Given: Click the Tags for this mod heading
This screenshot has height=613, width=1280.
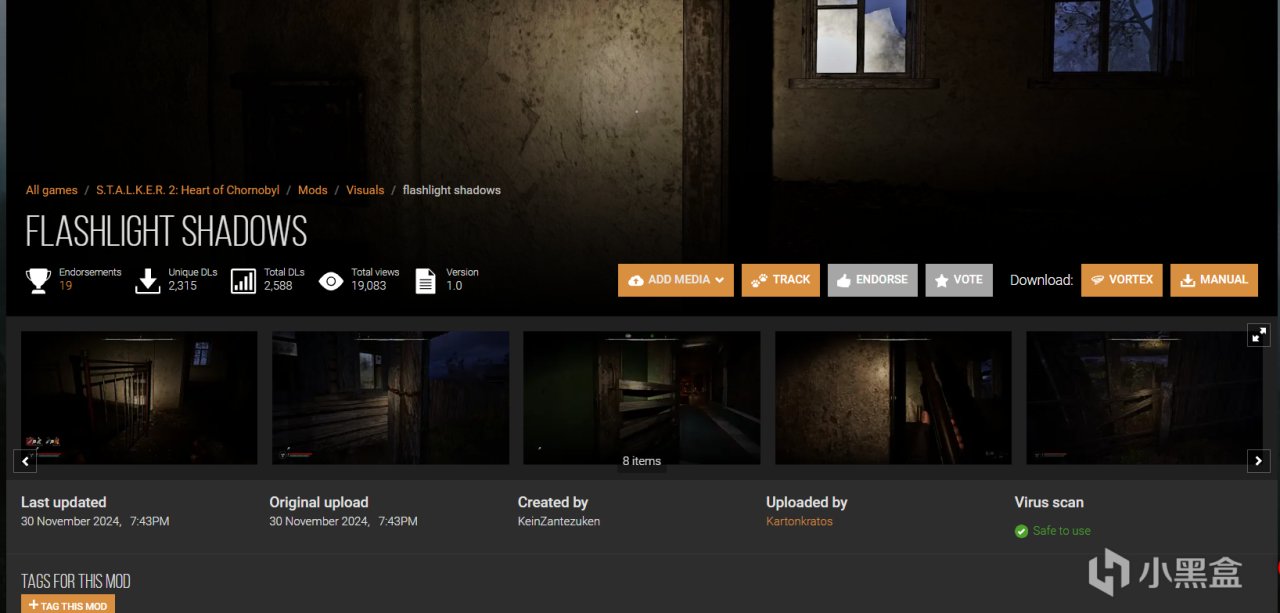Looking at the screenshot, I should click(76, 581).
